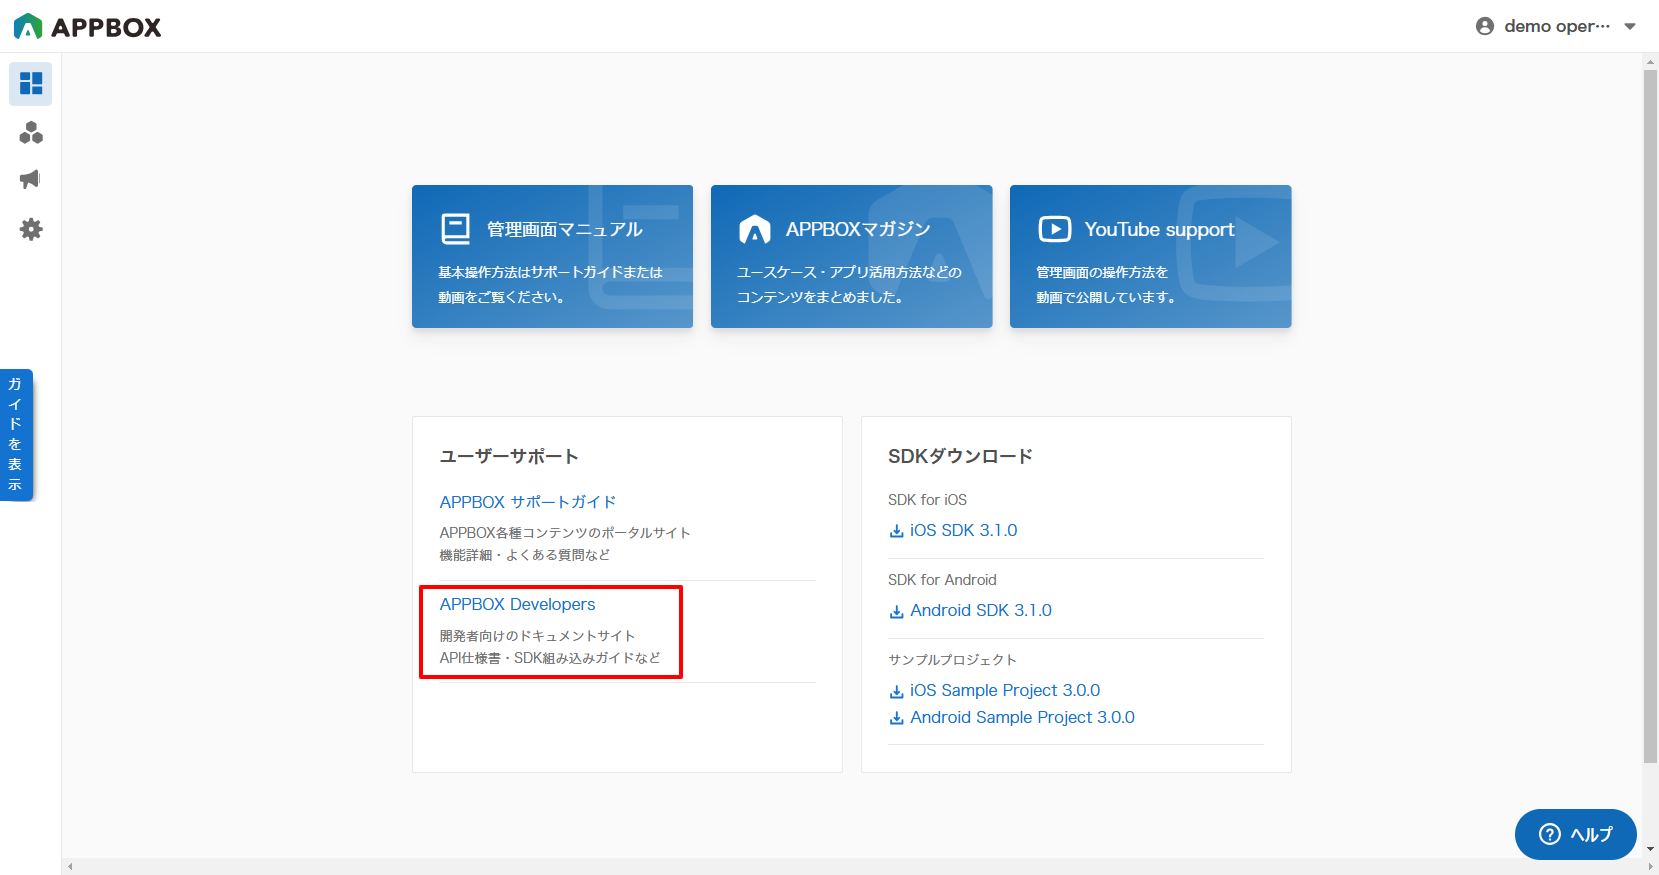Click the horizontal scrollbar left arrow
The image size is (1659, 875).
69,866
